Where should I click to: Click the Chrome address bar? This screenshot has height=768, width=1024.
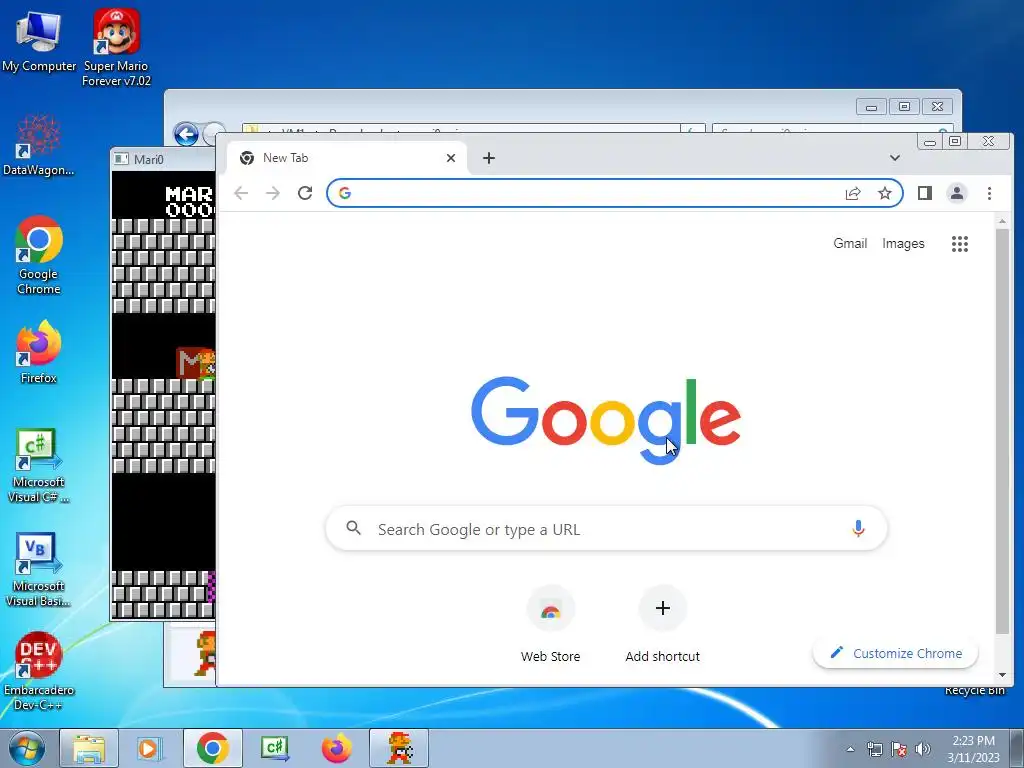615,193
